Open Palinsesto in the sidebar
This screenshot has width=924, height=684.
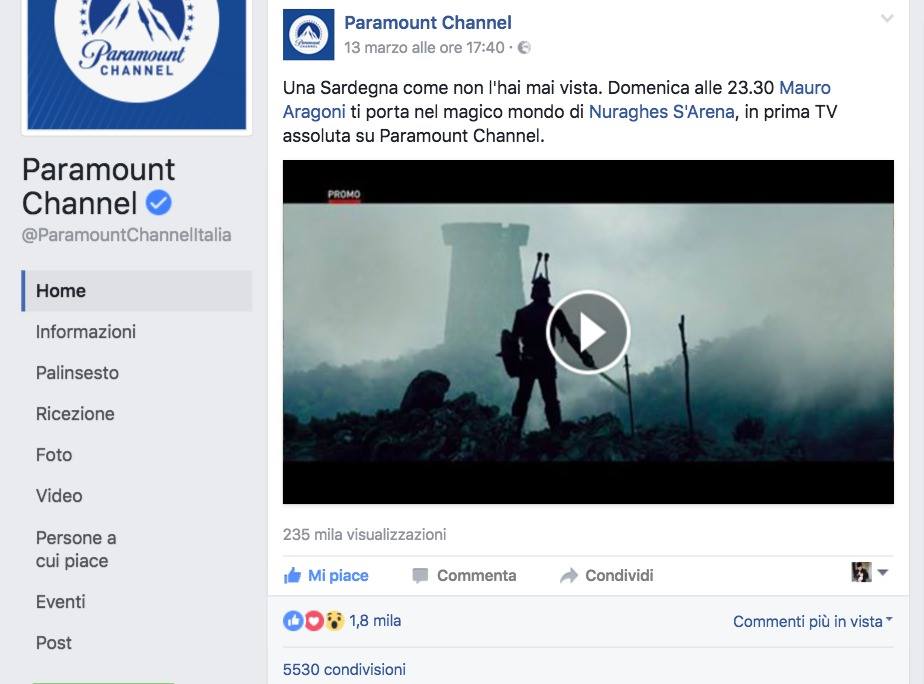(x=77, y=373)
